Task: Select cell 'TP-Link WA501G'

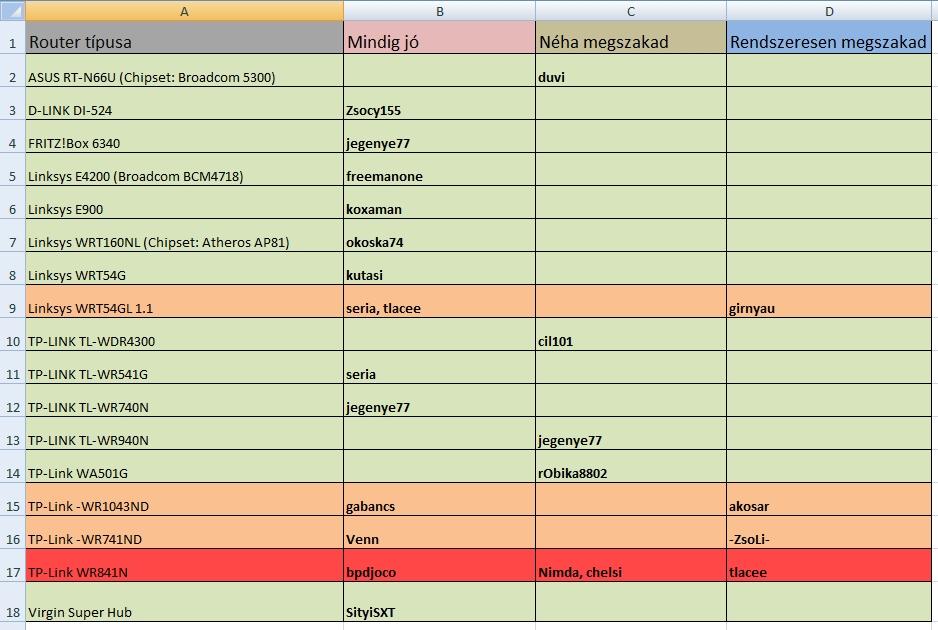Action: (184, 466)
